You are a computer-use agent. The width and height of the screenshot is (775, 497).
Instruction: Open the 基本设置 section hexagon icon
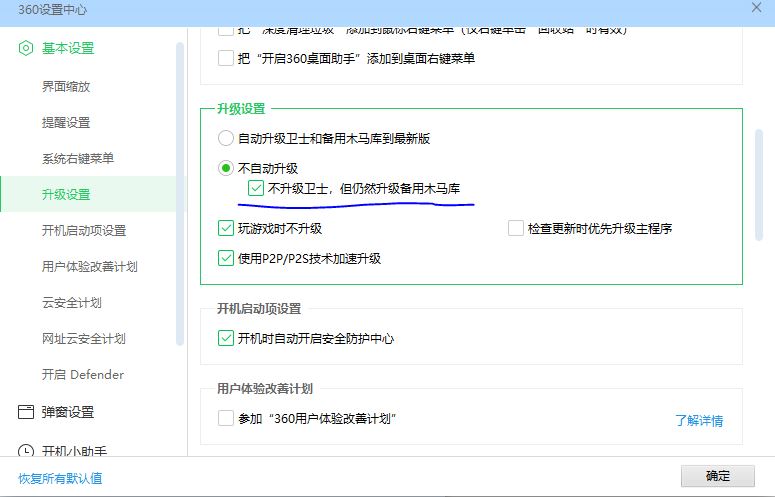(x=26, y=48)
